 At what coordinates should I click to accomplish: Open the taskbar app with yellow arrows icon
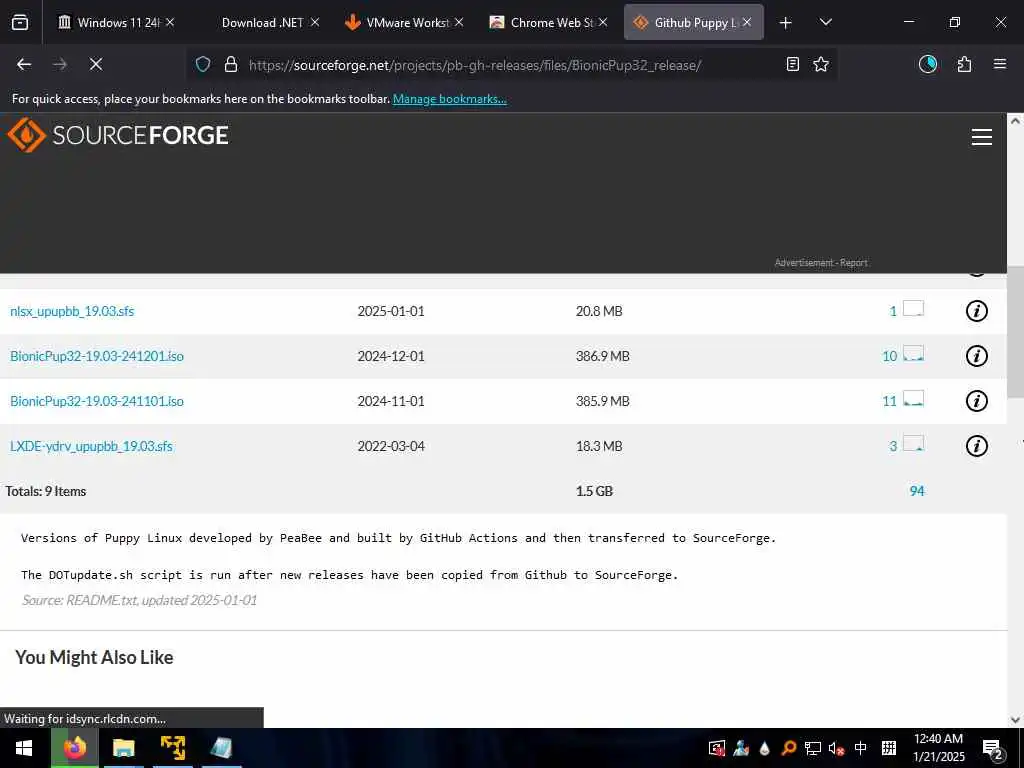point(172,748)
